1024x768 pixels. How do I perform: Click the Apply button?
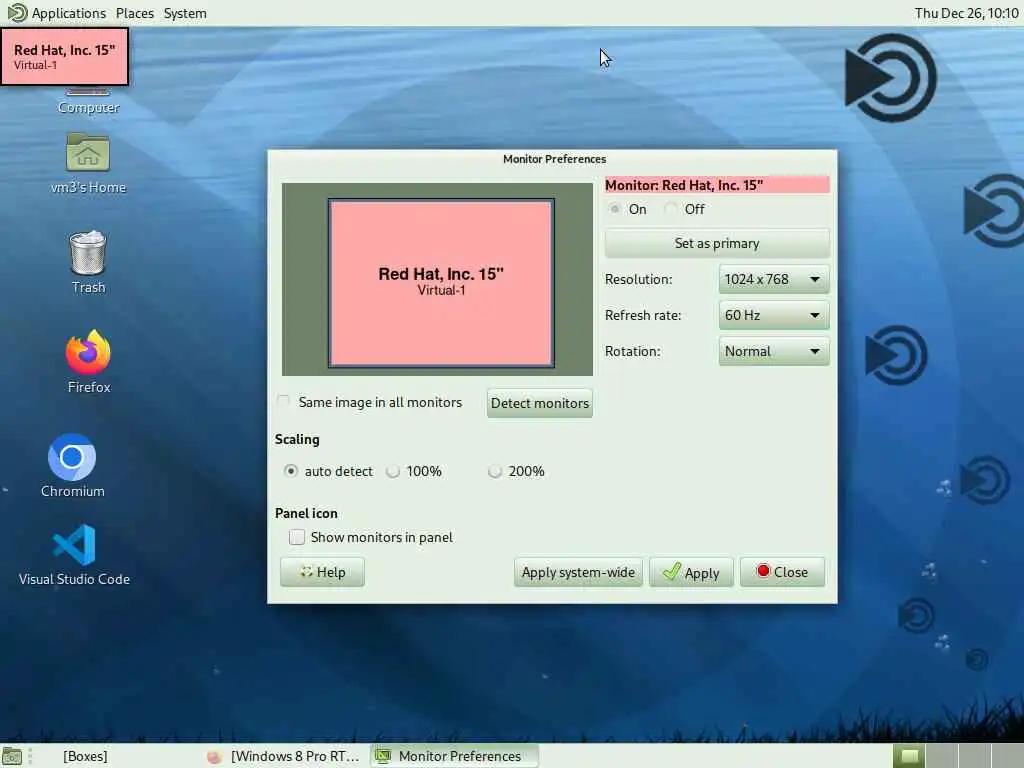(691, 572)
